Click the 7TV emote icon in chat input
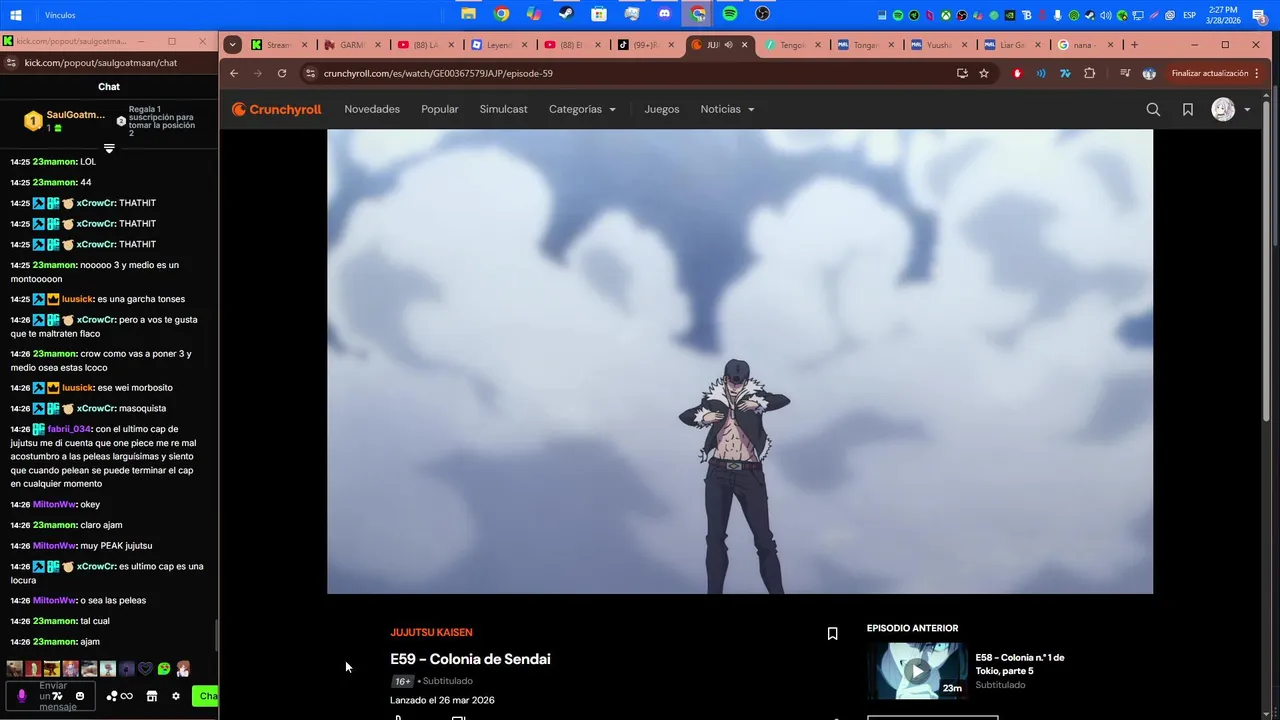The image size is (1280, 720). click(x=58, y=696)
